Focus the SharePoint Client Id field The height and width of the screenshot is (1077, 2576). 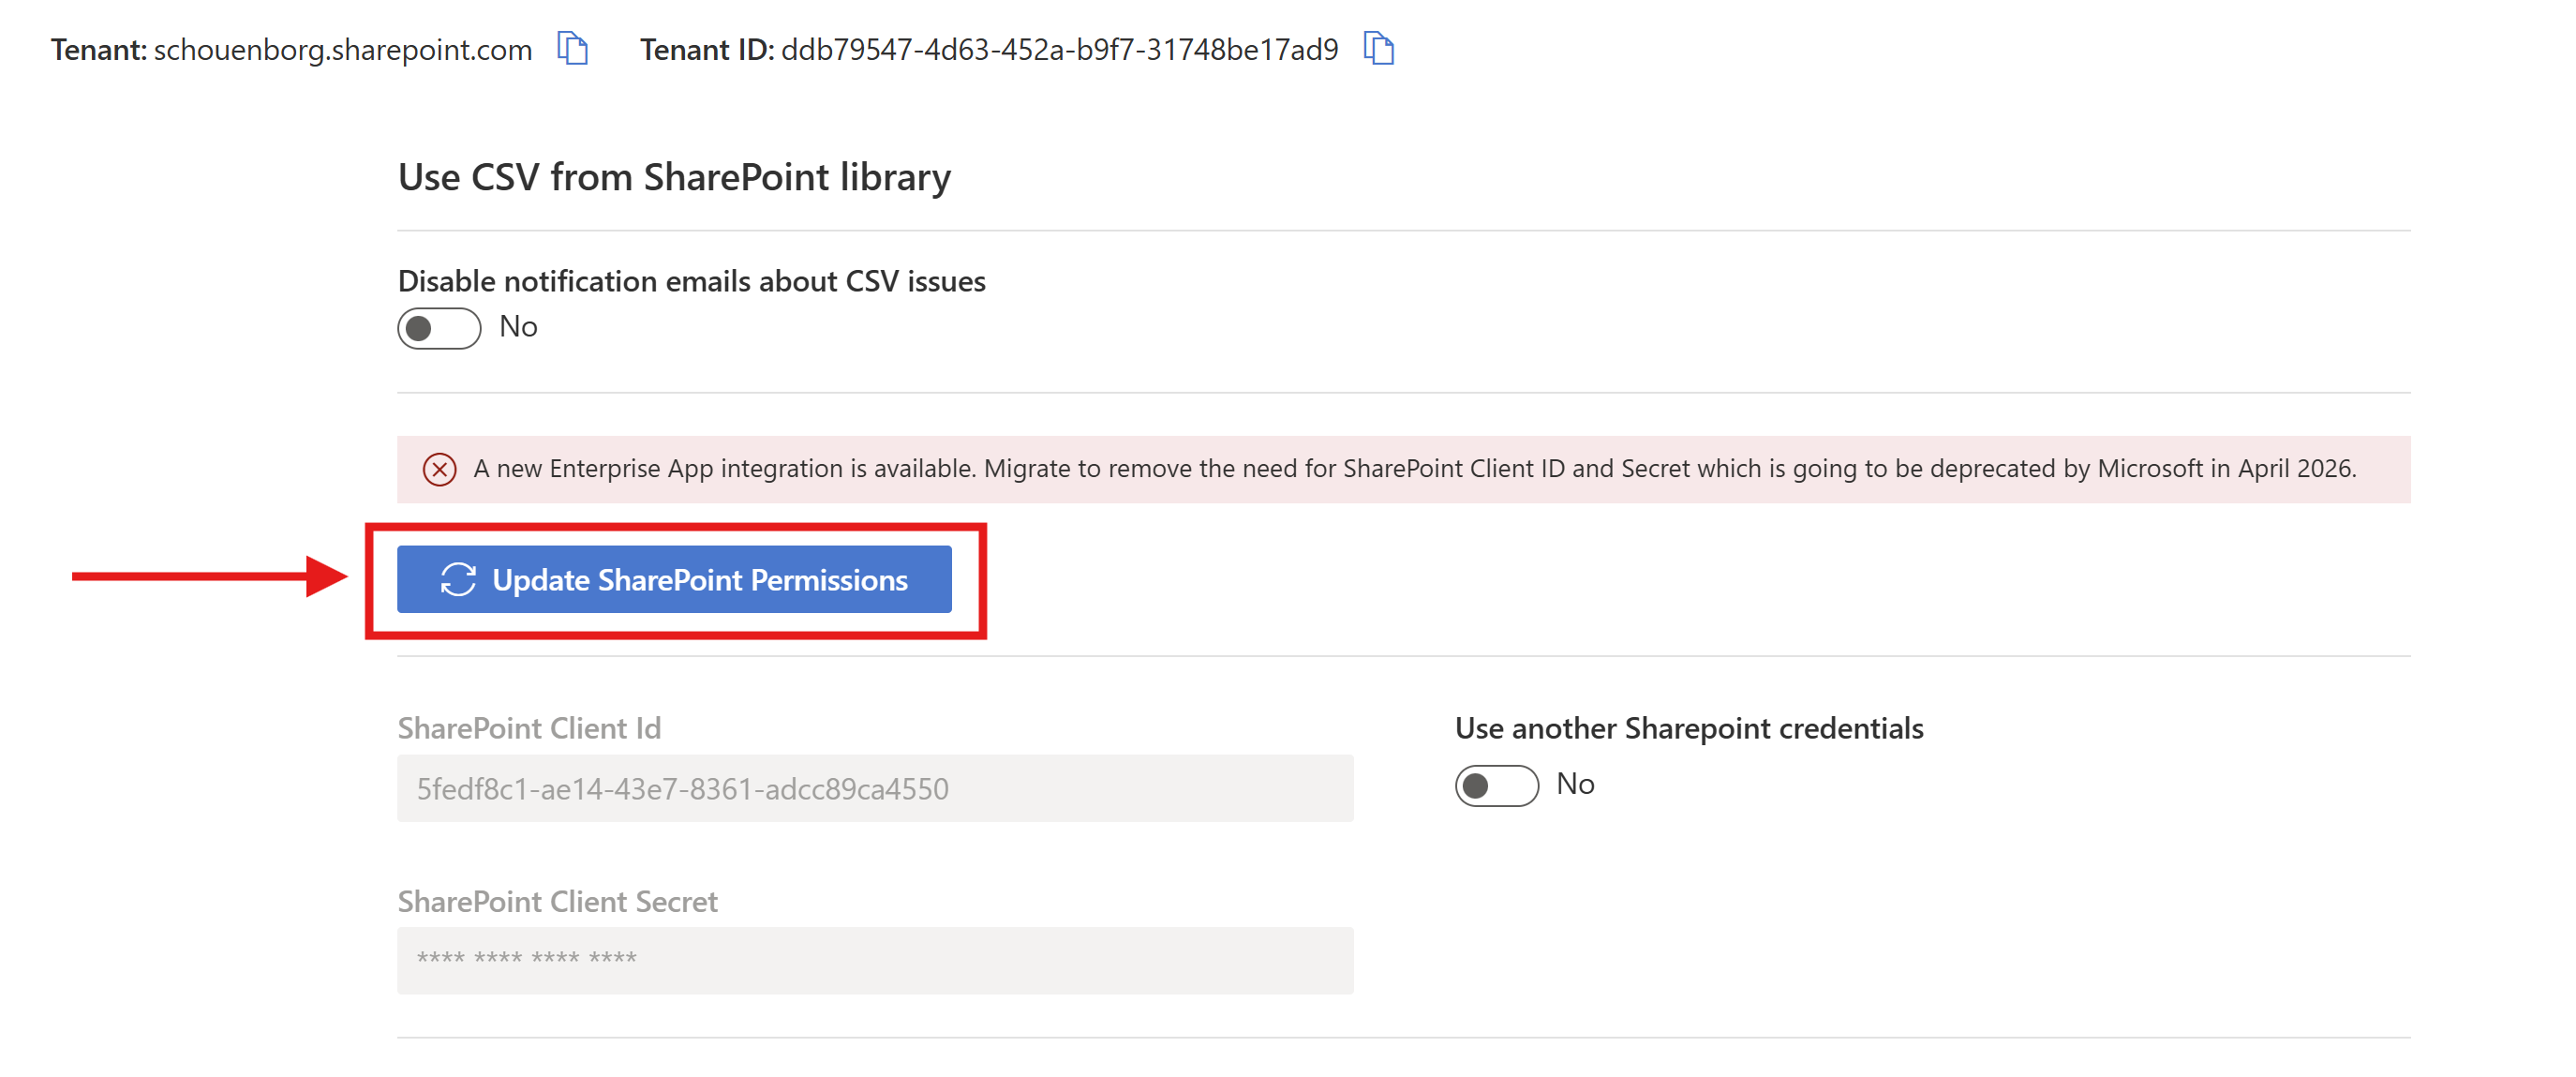point(874,788)
